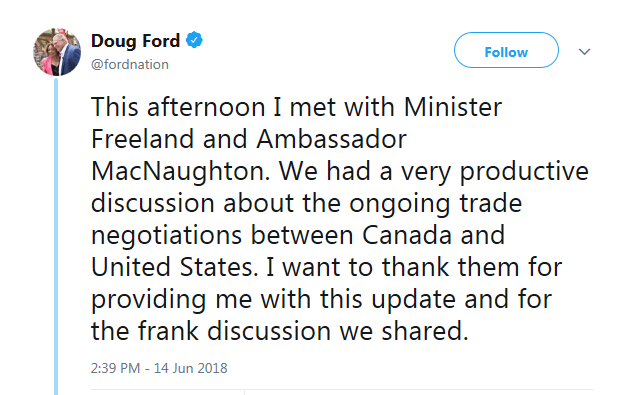This screenshot has width=623, height=395.
Task: Click the words frank discussion in the tweet
Action: pyautogui.click(x=234, y=331)
